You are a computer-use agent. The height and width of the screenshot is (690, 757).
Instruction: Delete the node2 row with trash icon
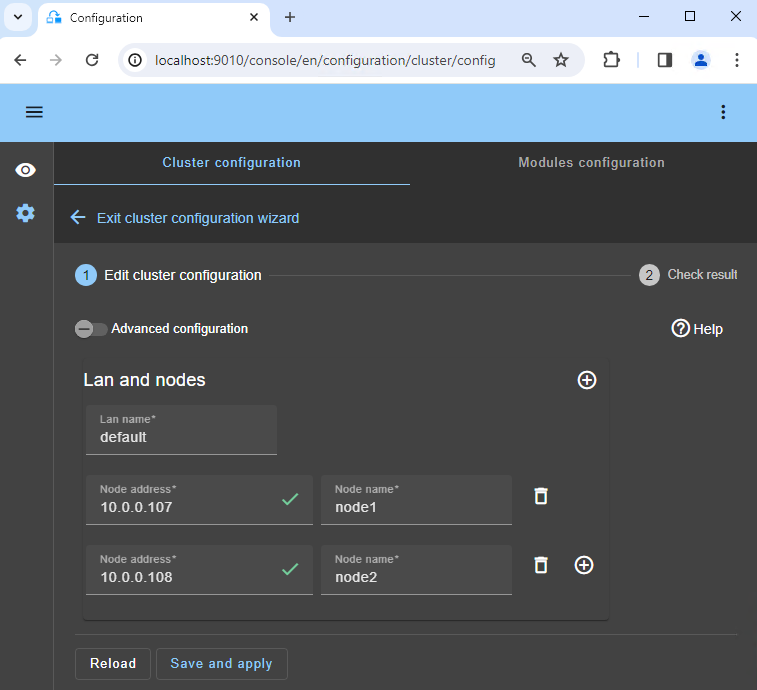[541, 565]
